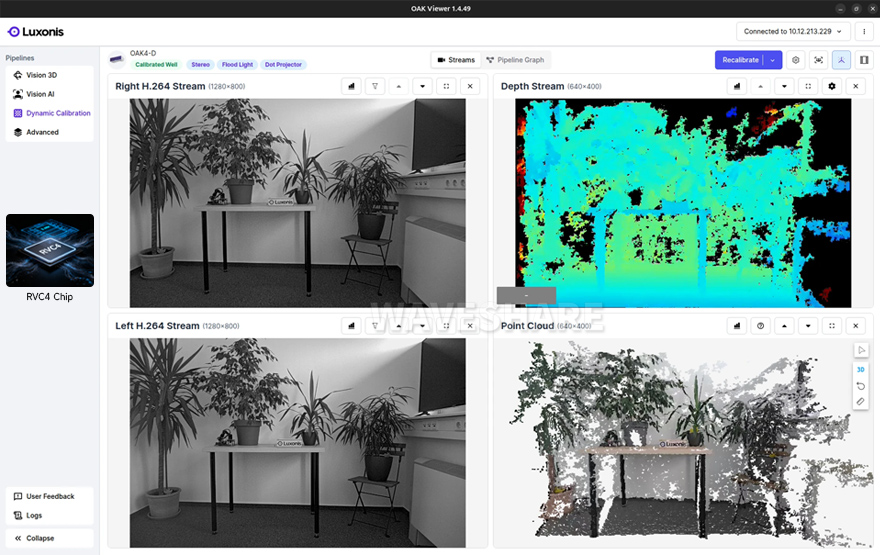Close the Left H.264 Stream panel
880x555 pixels.
470,326
